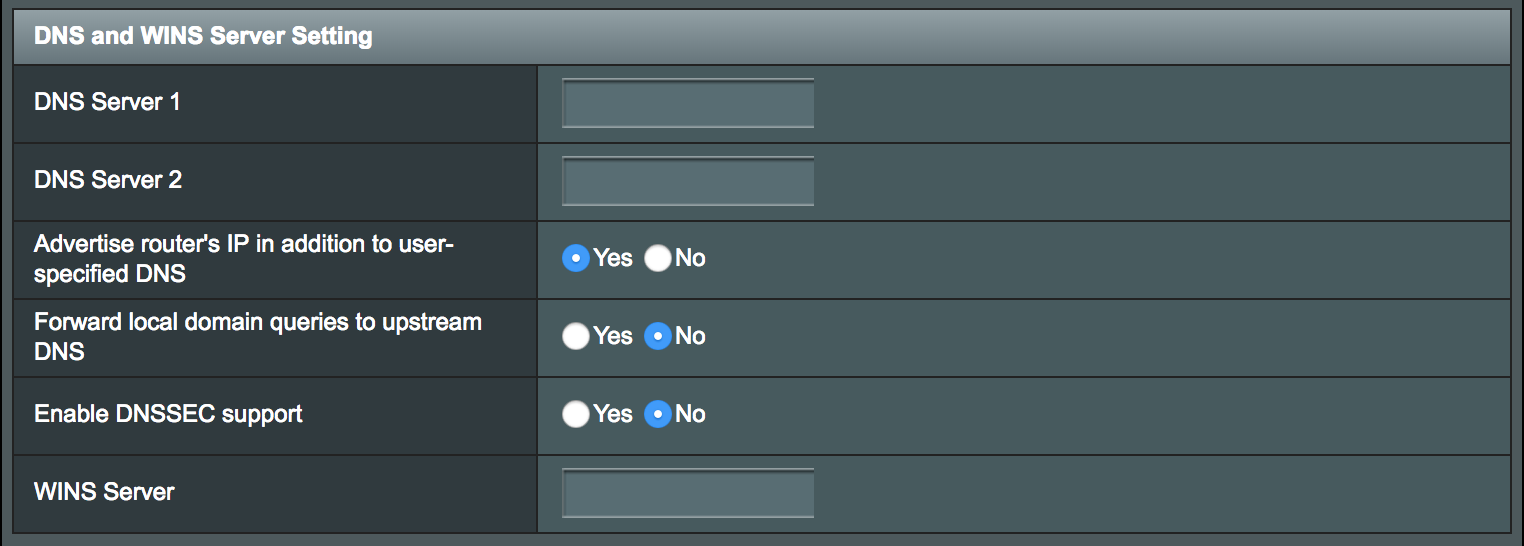Click the DNS Server 2 input field

point(687,182)
